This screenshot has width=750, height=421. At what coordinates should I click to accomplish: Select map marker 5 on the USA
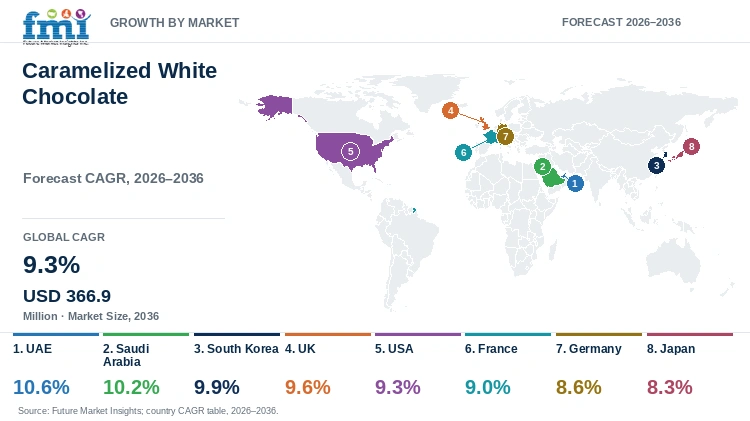pos(350,152)
